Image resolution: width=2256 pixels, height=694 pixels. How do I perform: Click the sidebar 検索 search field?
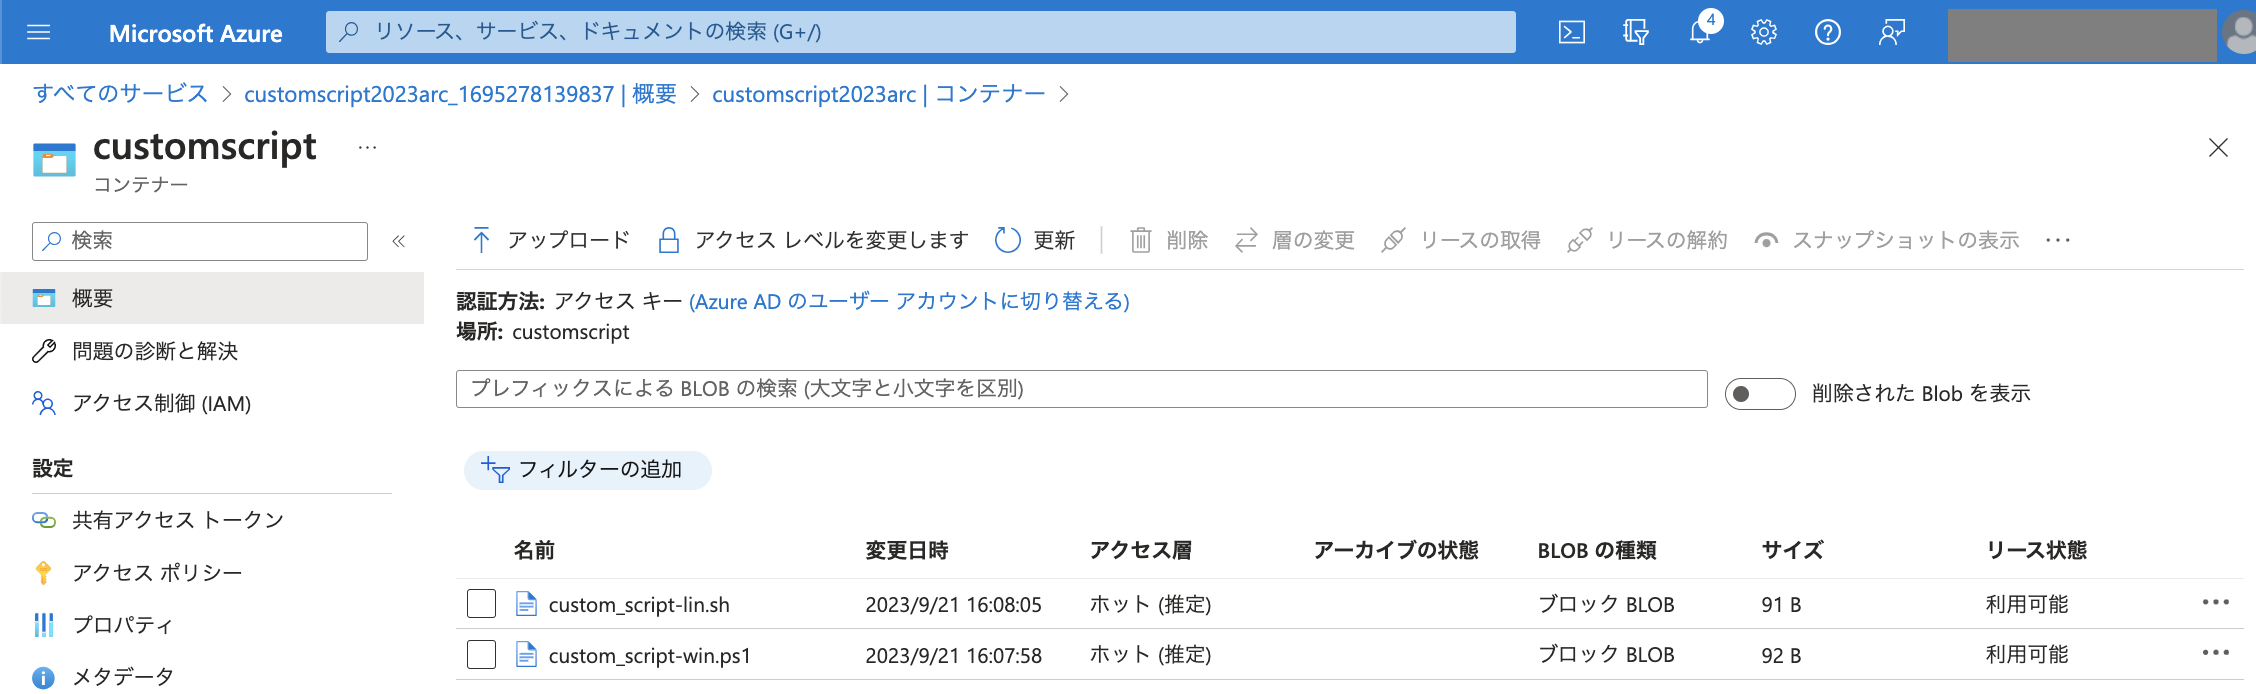coord(200,241)
